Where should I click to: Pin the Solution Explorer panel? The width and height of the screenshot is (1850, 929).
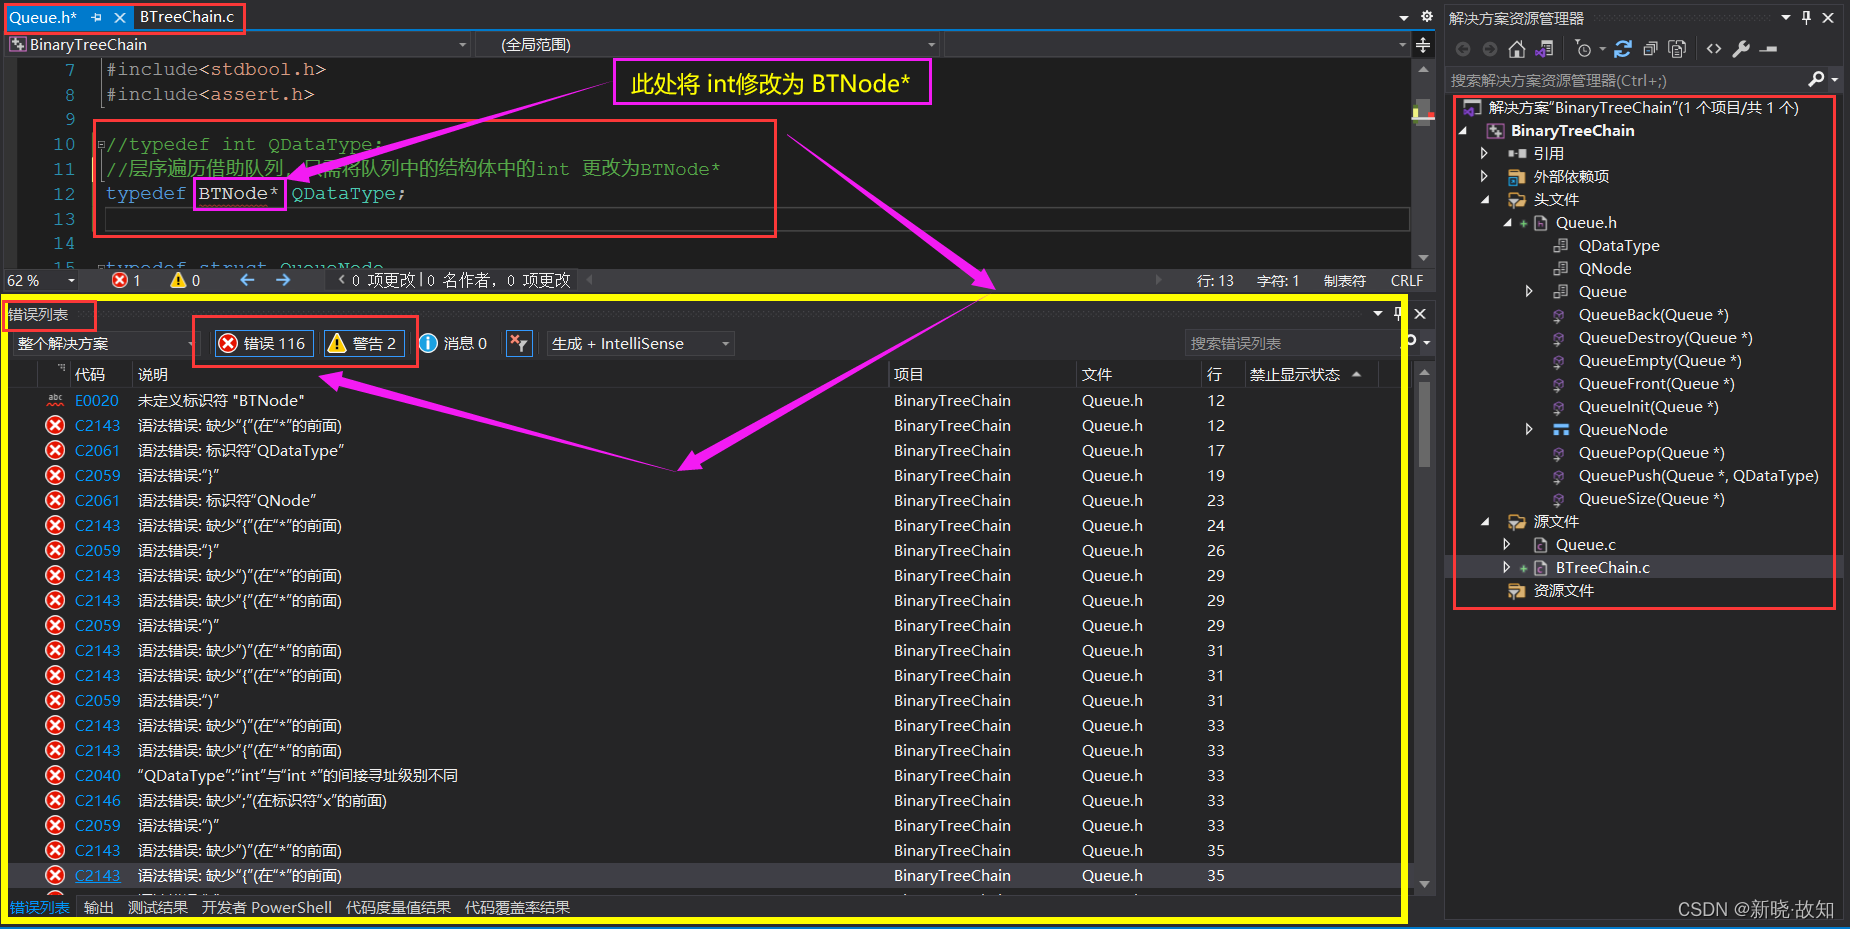point(1807,18)
